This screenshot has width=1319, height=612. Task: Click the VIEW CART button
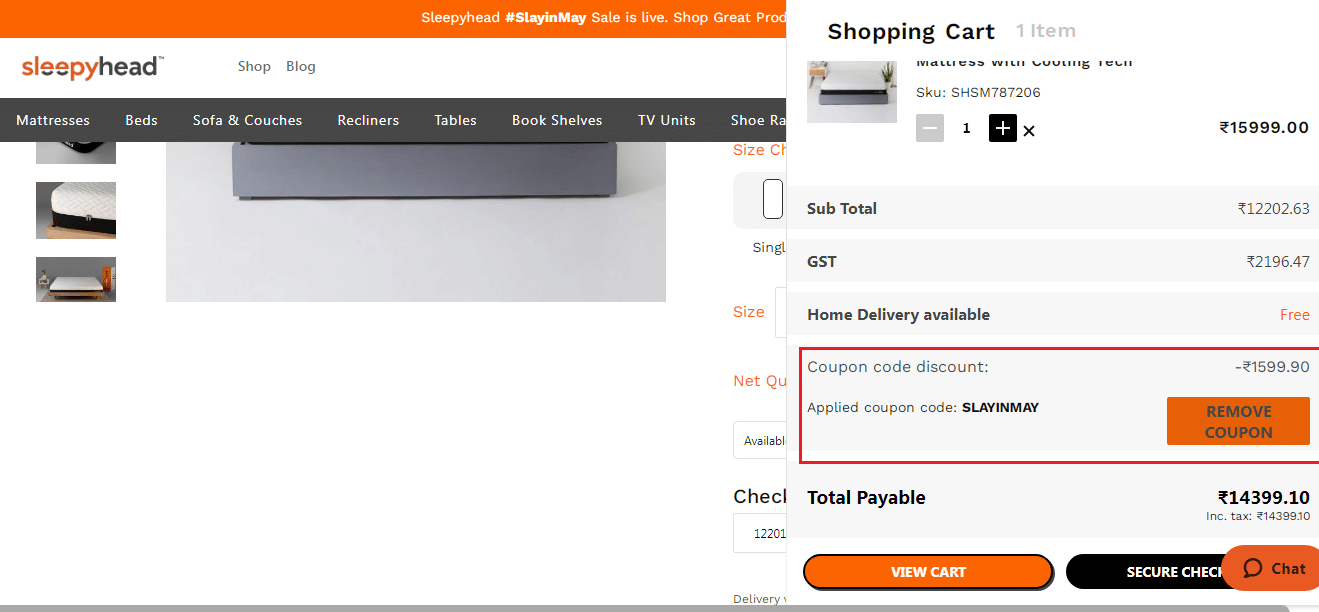[928, 571]
